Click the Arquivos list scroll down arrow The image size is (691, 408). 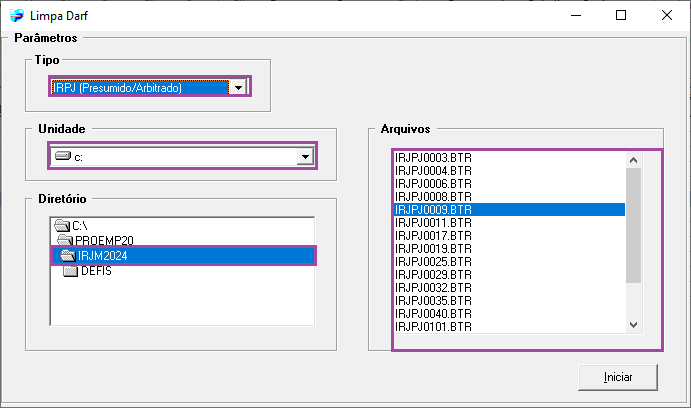[x=633, y=325]
